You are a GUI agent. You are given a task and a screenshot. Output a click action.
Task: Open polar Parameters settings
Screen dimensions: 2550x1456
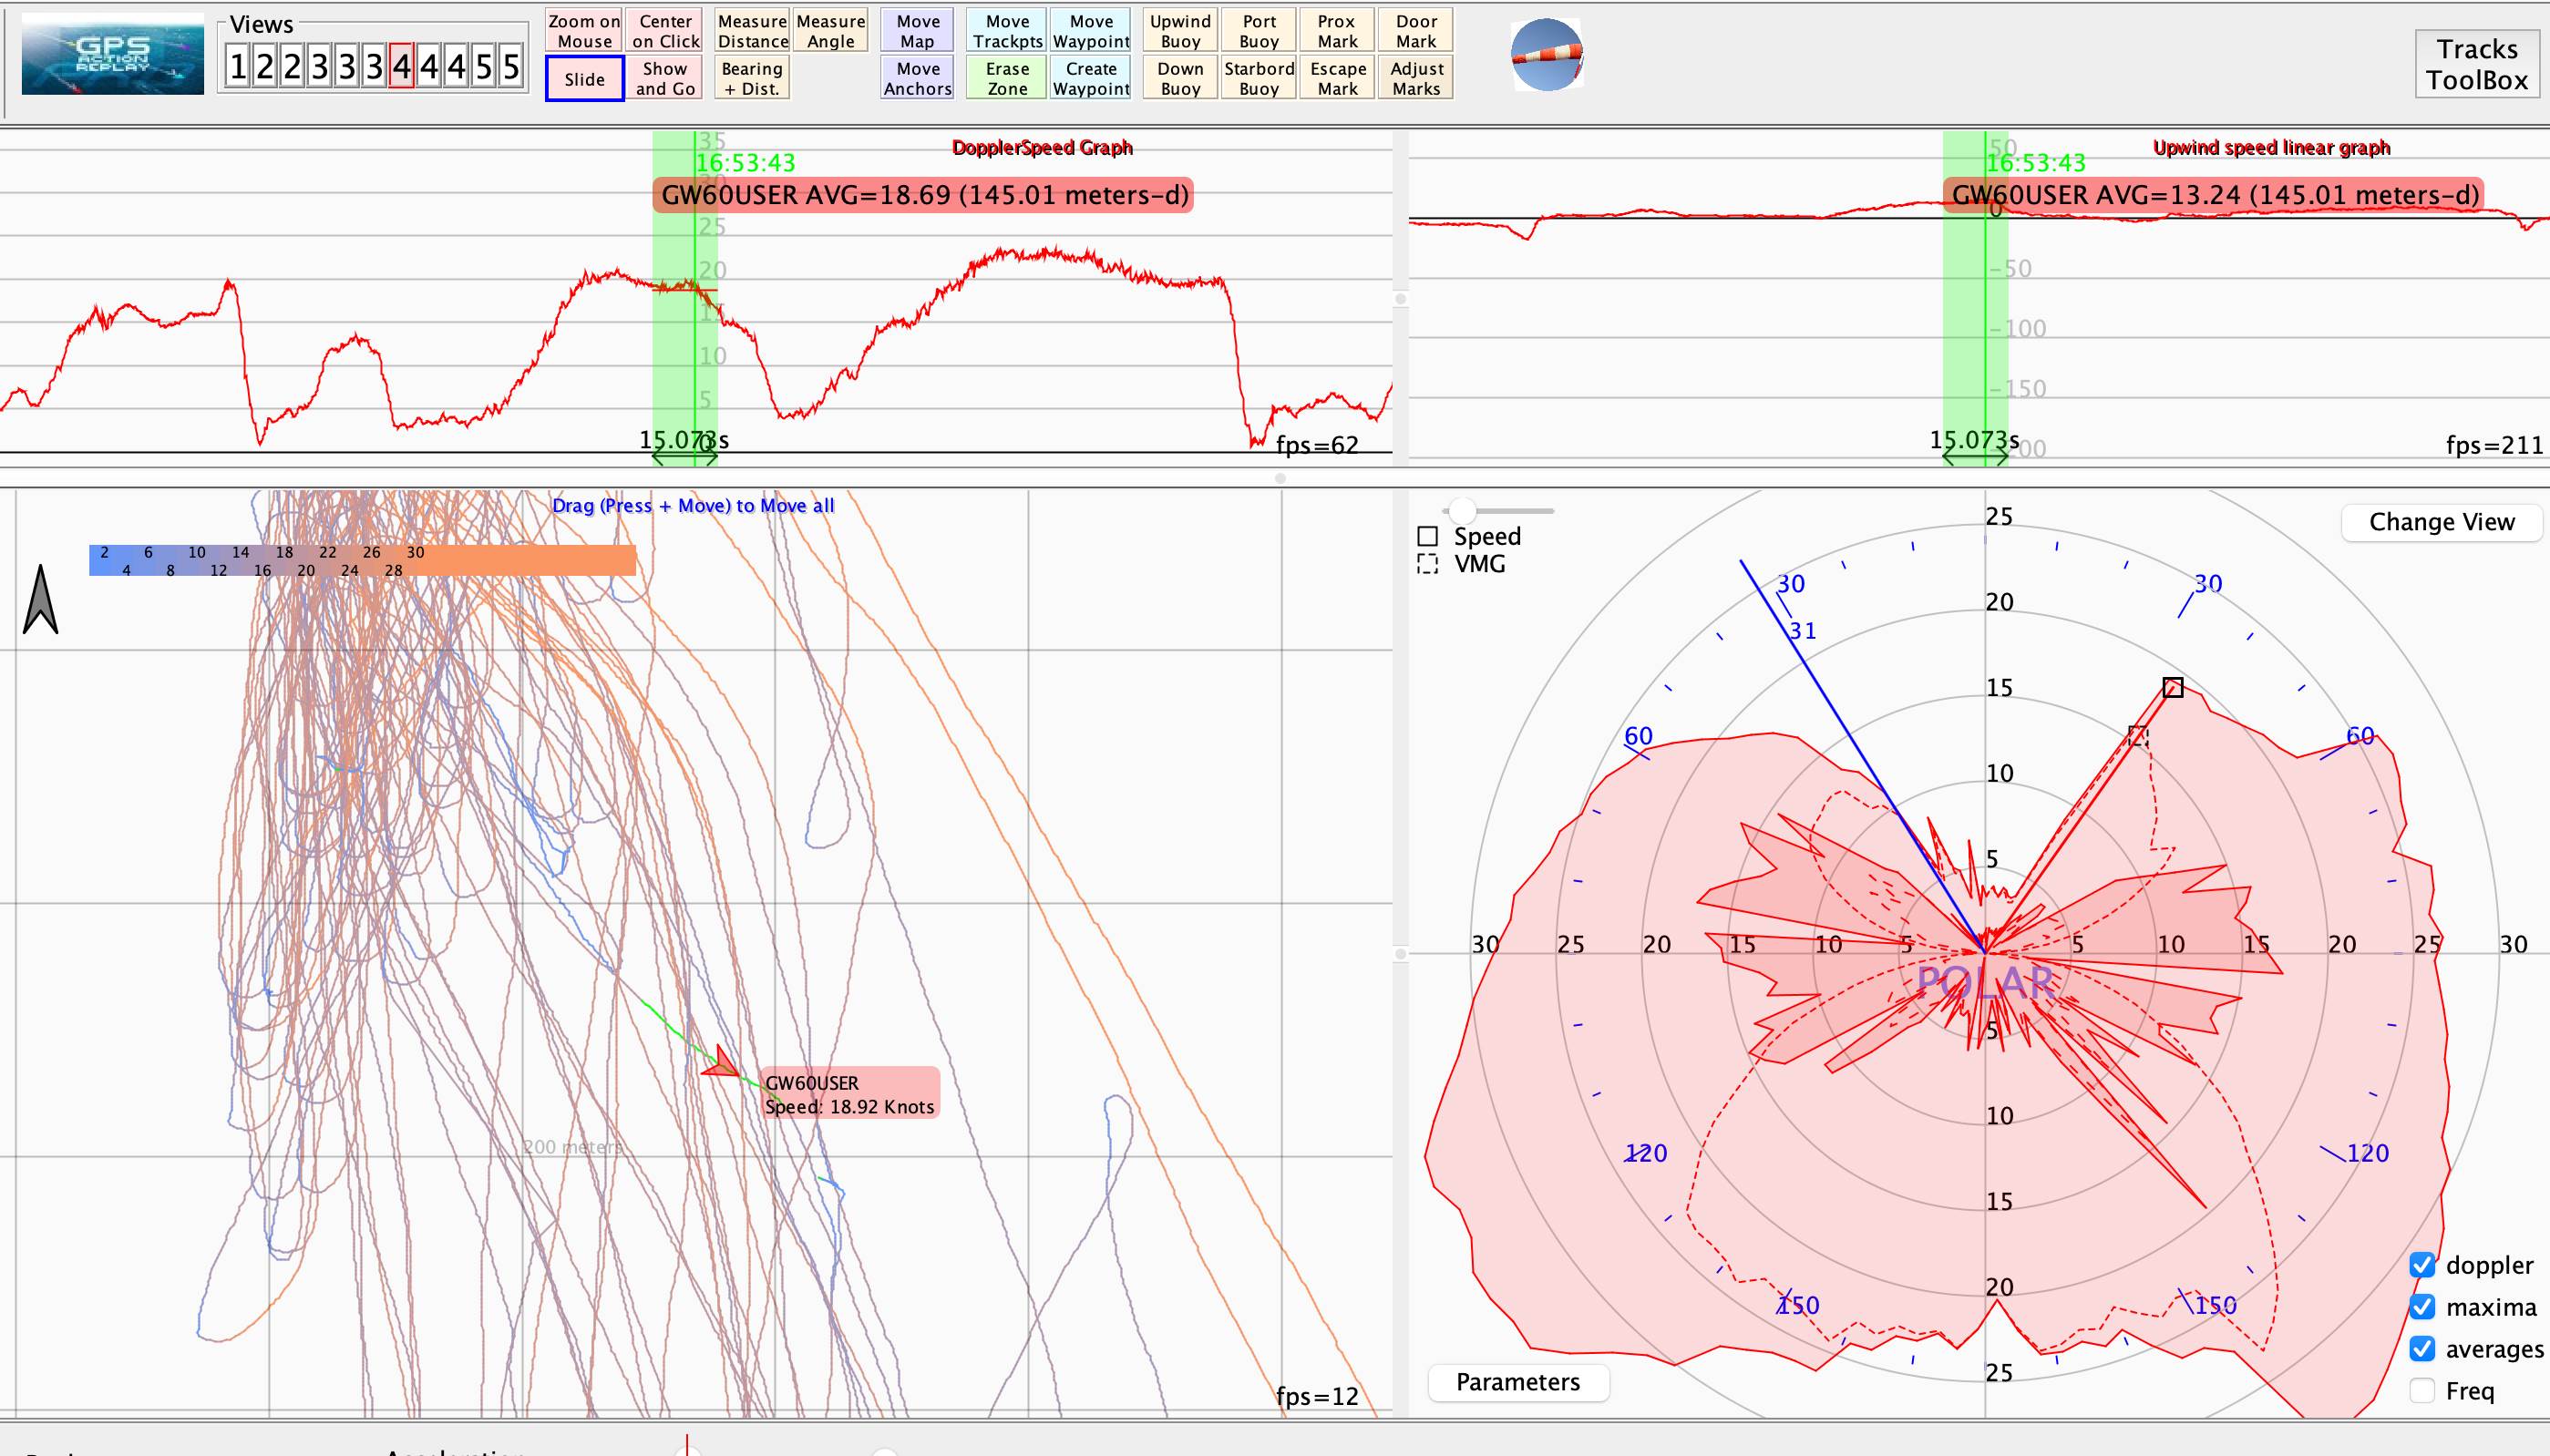tap(1517, 1382)
